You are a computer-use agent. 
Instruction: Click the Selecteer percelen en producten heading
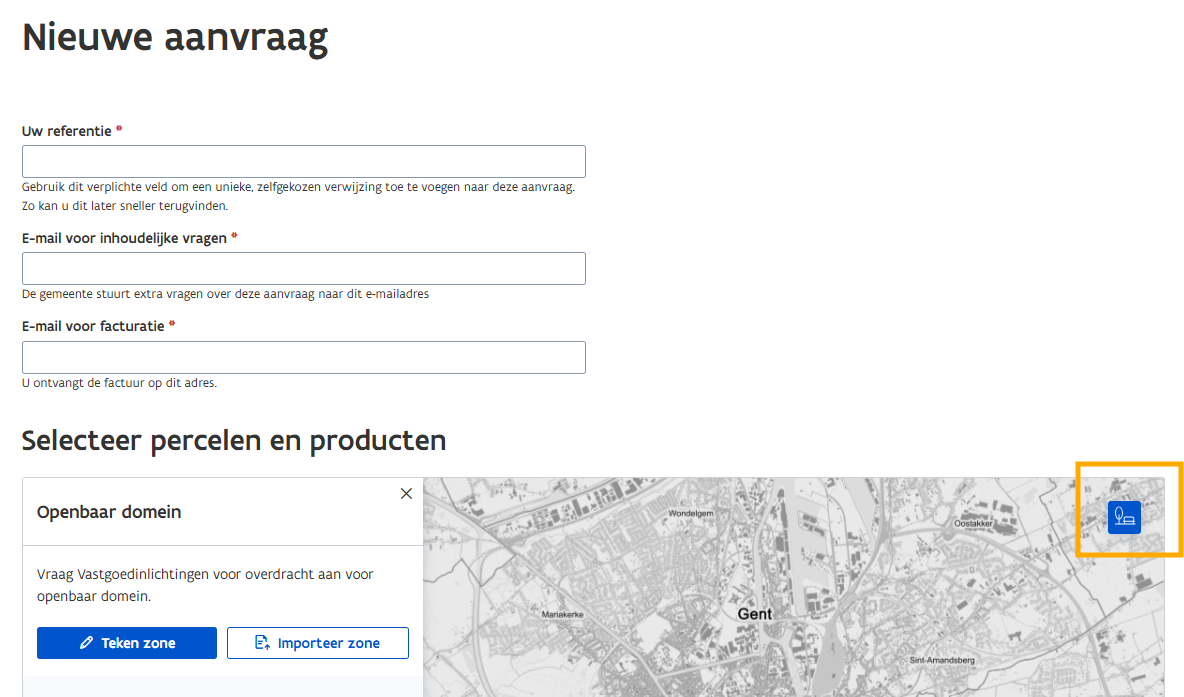[234, 440]
